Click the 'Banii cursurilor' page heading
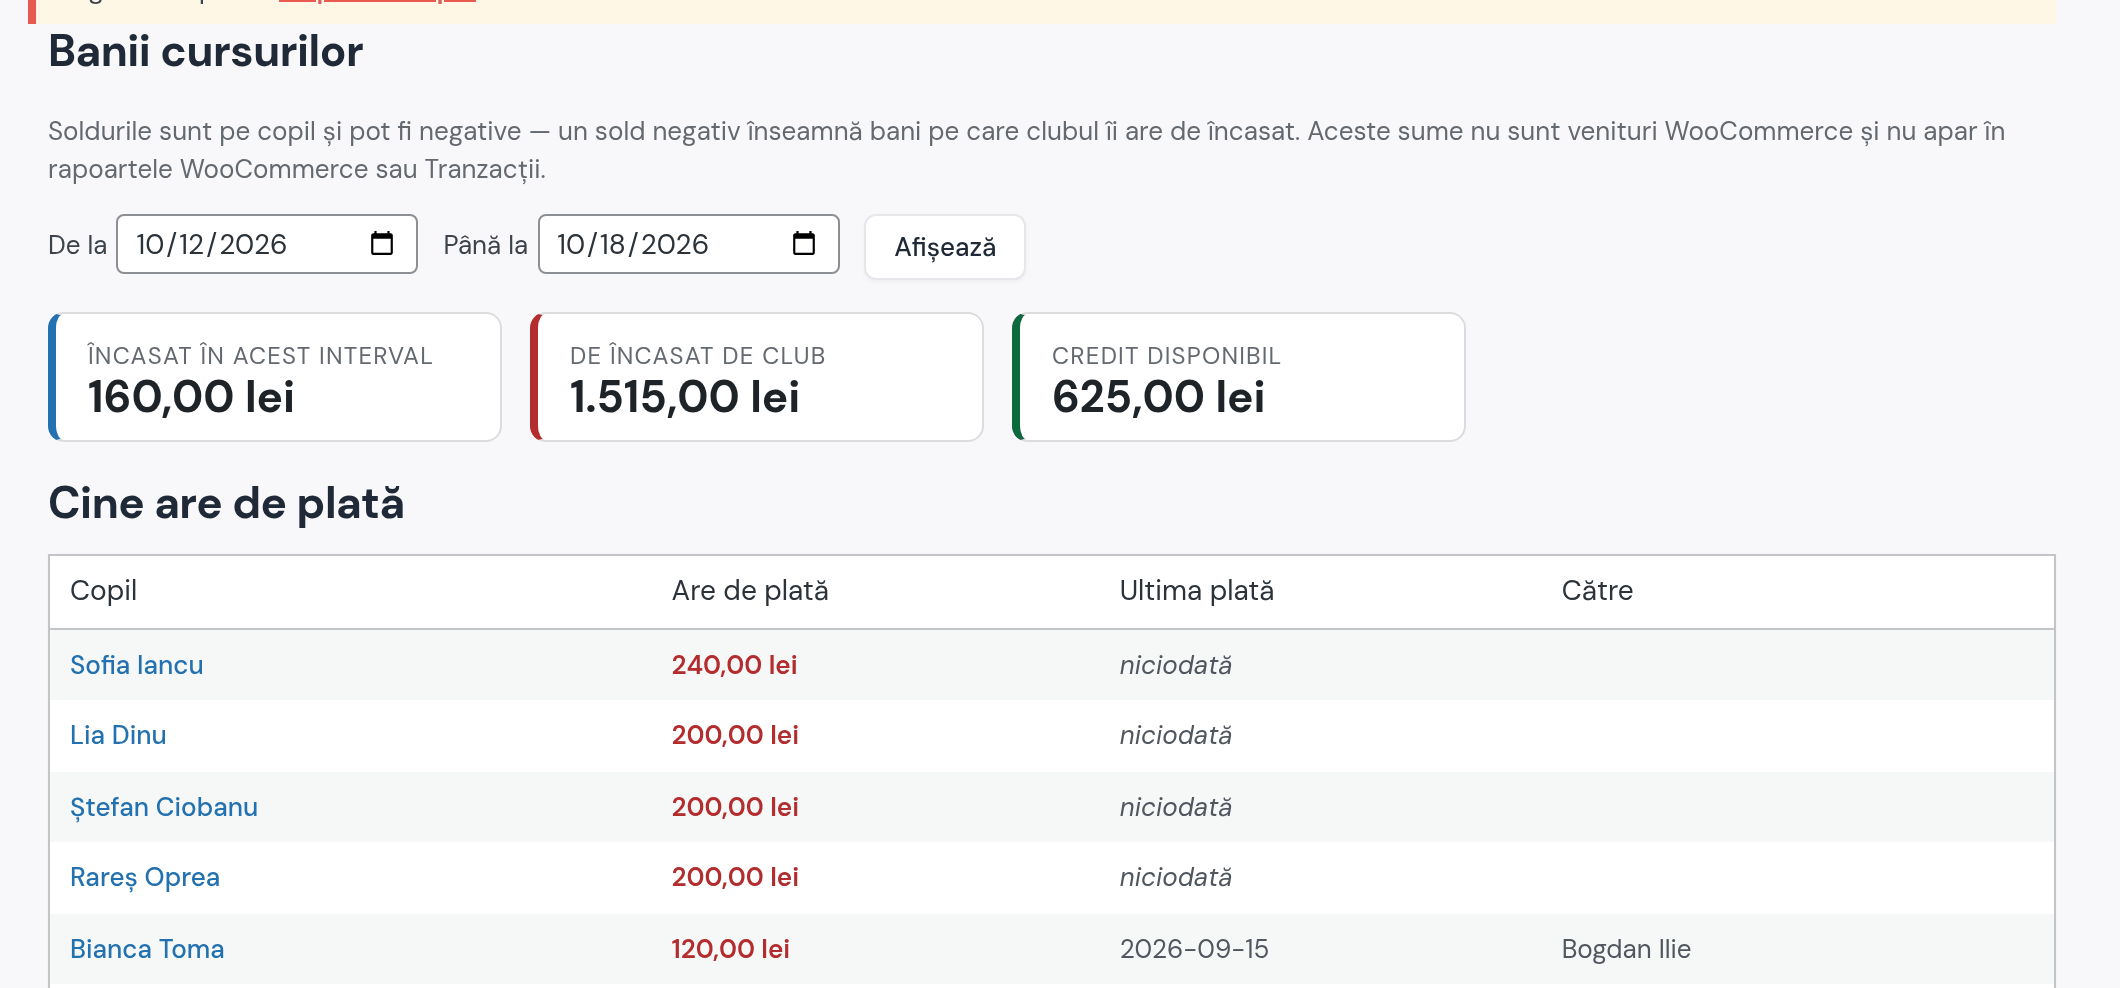The width and height of the screenshot is (2120, 988). (x=206, y=51)
